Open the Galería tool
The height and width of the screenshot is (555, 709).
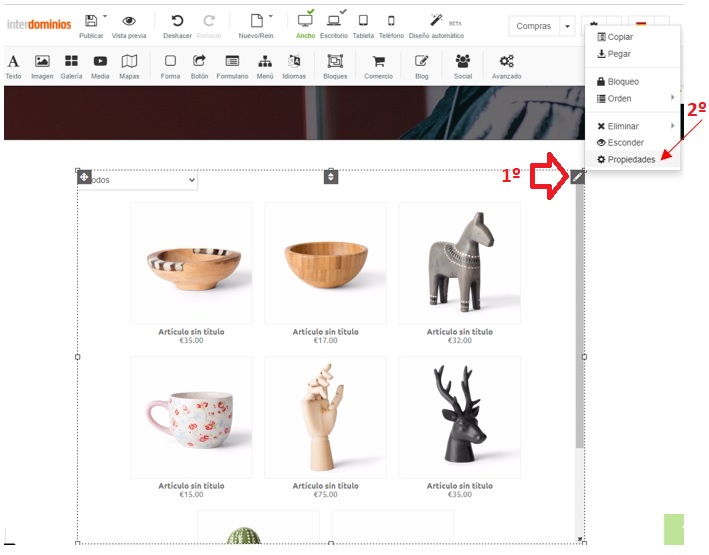[x=71, y=66]
